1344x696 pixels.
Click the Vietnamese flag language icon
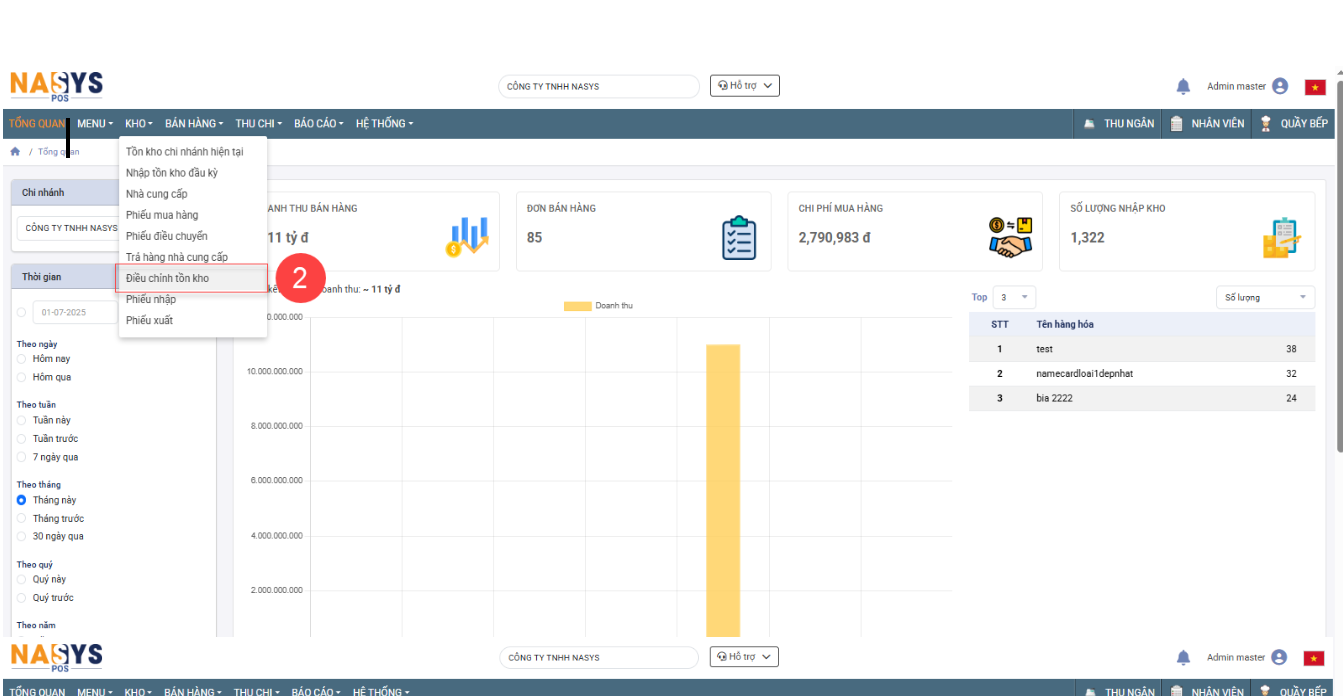tap(1314, 87)
